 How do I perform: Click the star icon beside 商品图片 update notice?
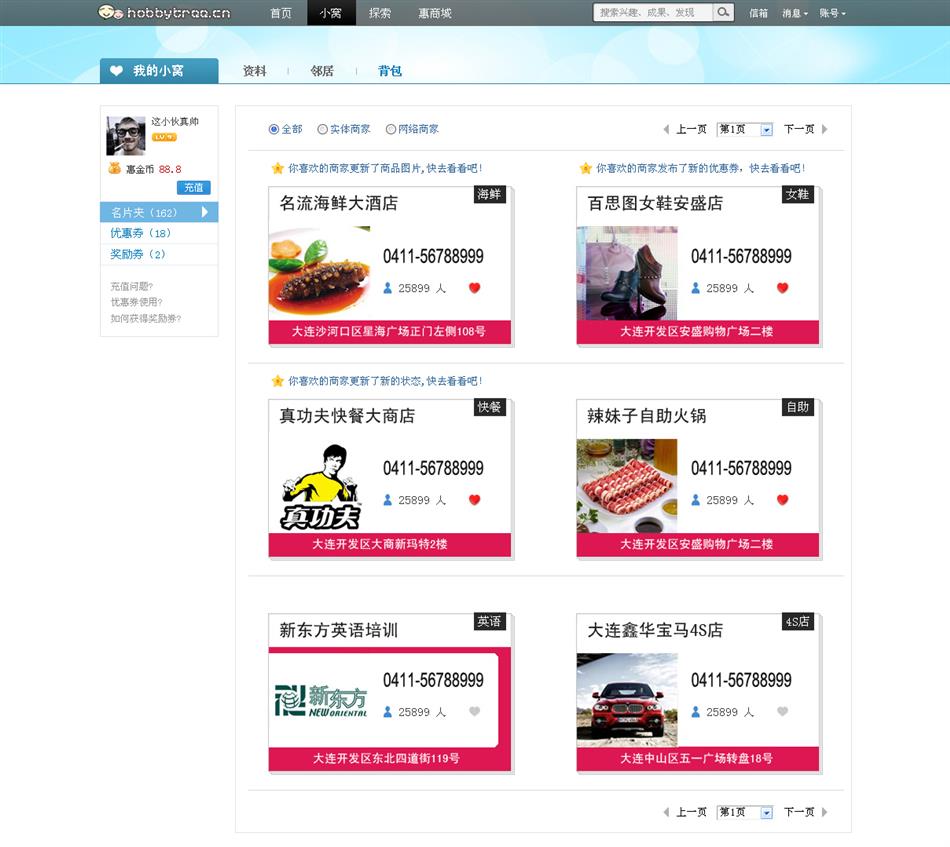(x=277, y=168)
